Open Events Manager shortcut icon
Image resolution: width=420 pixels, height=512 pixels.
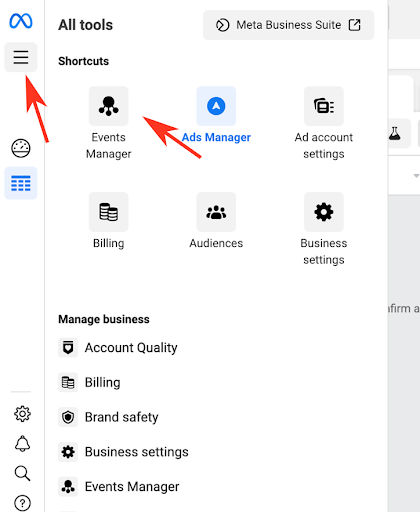109,106
